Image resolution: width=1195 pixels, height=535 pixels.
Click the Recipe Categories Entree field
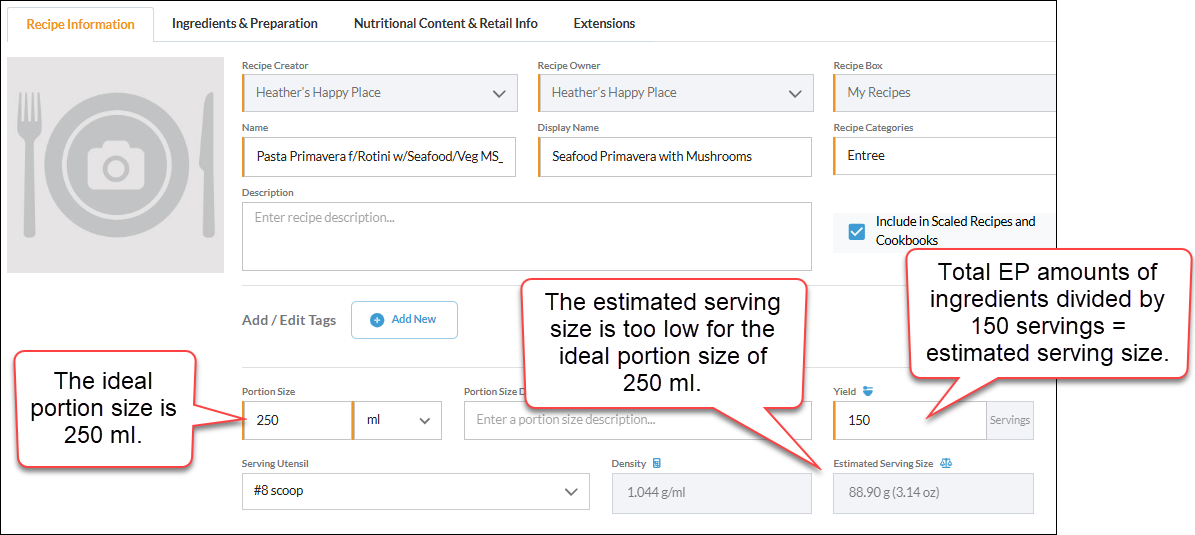point(944,156)
